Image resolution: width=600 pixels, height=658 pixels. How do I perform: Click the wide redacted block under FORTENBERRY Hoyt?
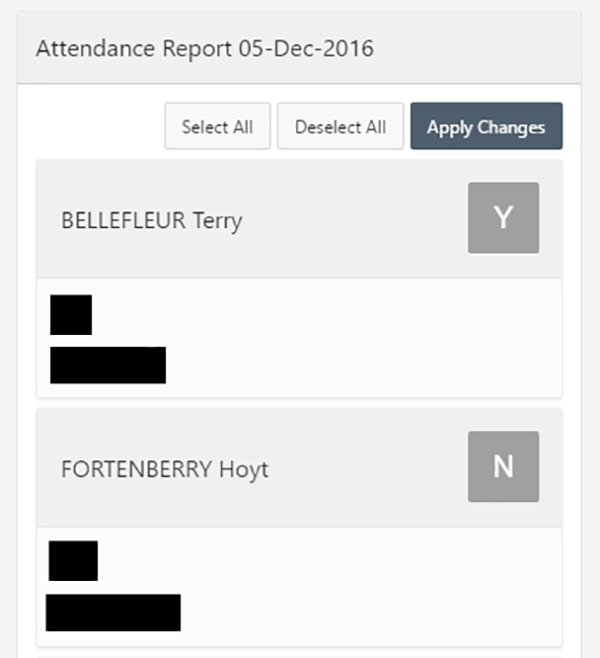point(113,613)
